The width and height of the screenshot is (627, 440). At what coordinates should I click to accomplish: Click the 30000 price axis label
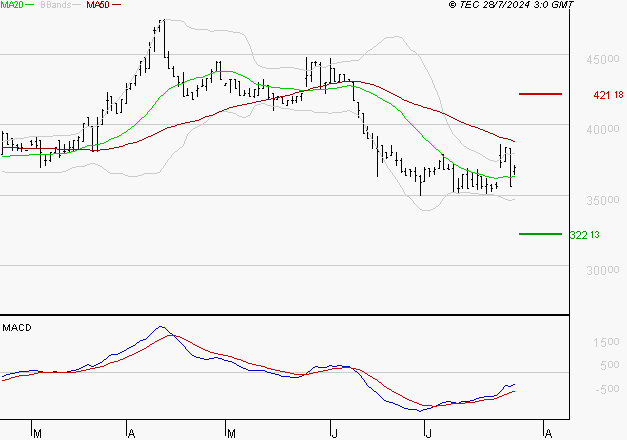(x=603, y=270)
